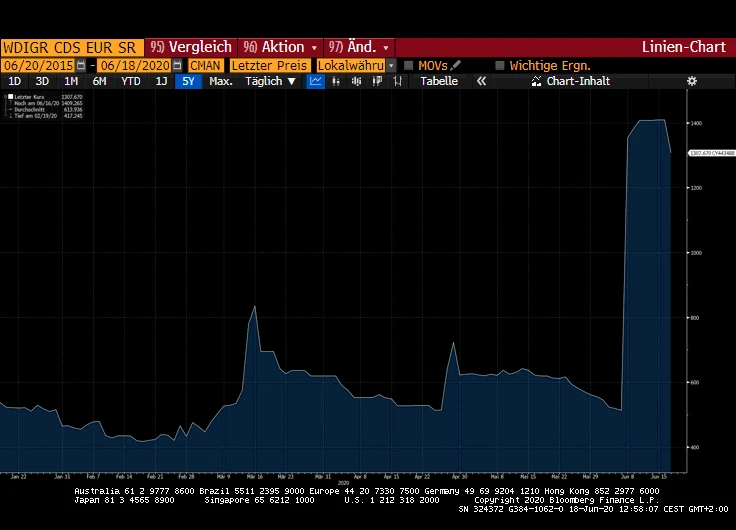
Task: Click the WDIGR CDS EUR SR security field
Action: [x=72, y=47]
